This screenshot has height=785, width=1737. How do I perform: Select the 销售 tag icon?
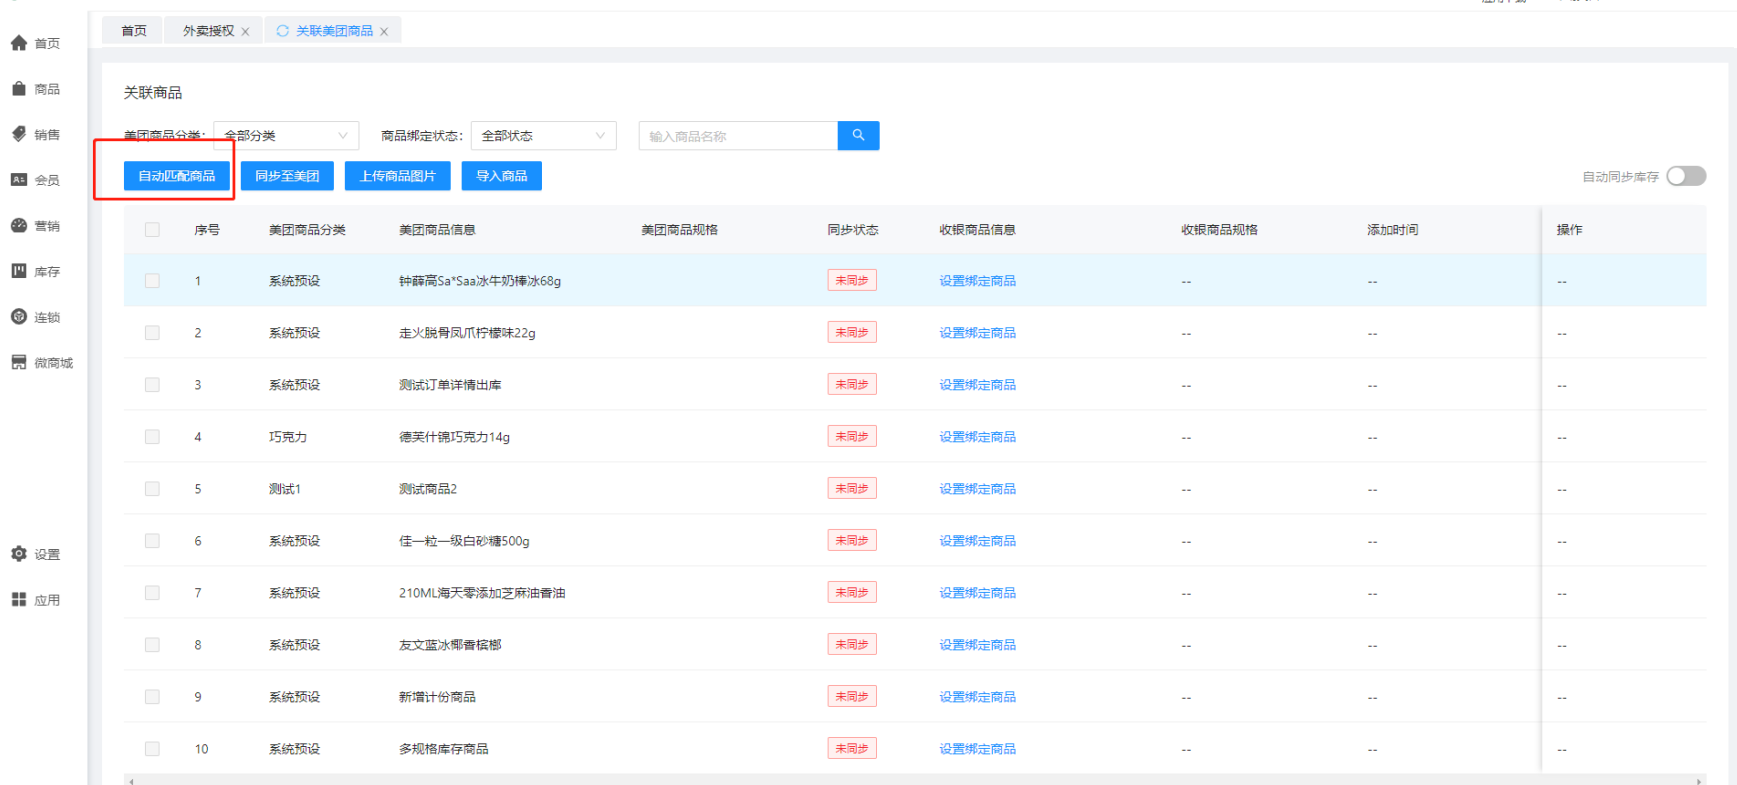click(19, 134)
